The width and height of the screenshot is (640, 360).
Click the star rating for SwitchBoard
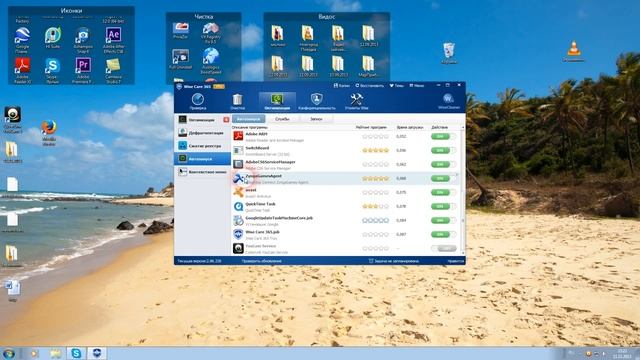(x=376, y=150)
